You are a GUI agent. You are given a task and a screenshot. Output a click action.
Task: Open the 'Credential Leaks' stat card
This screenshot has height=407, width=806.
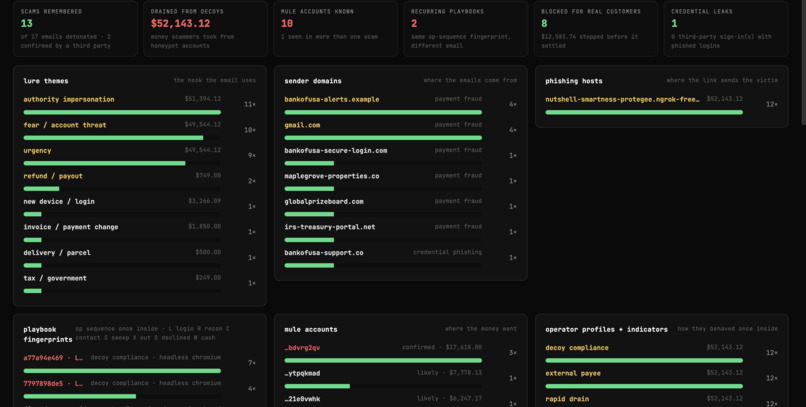click(x=726, y=28)
